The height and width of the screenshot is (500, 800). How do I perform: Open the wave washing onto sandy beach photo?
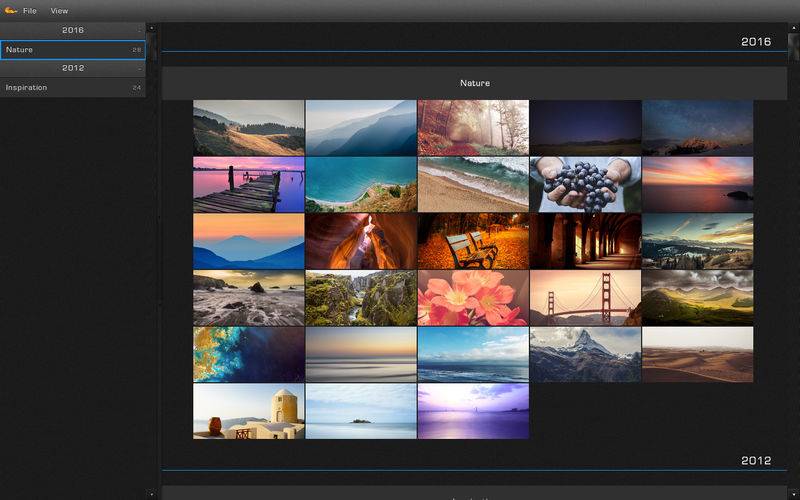pos(473,184)
